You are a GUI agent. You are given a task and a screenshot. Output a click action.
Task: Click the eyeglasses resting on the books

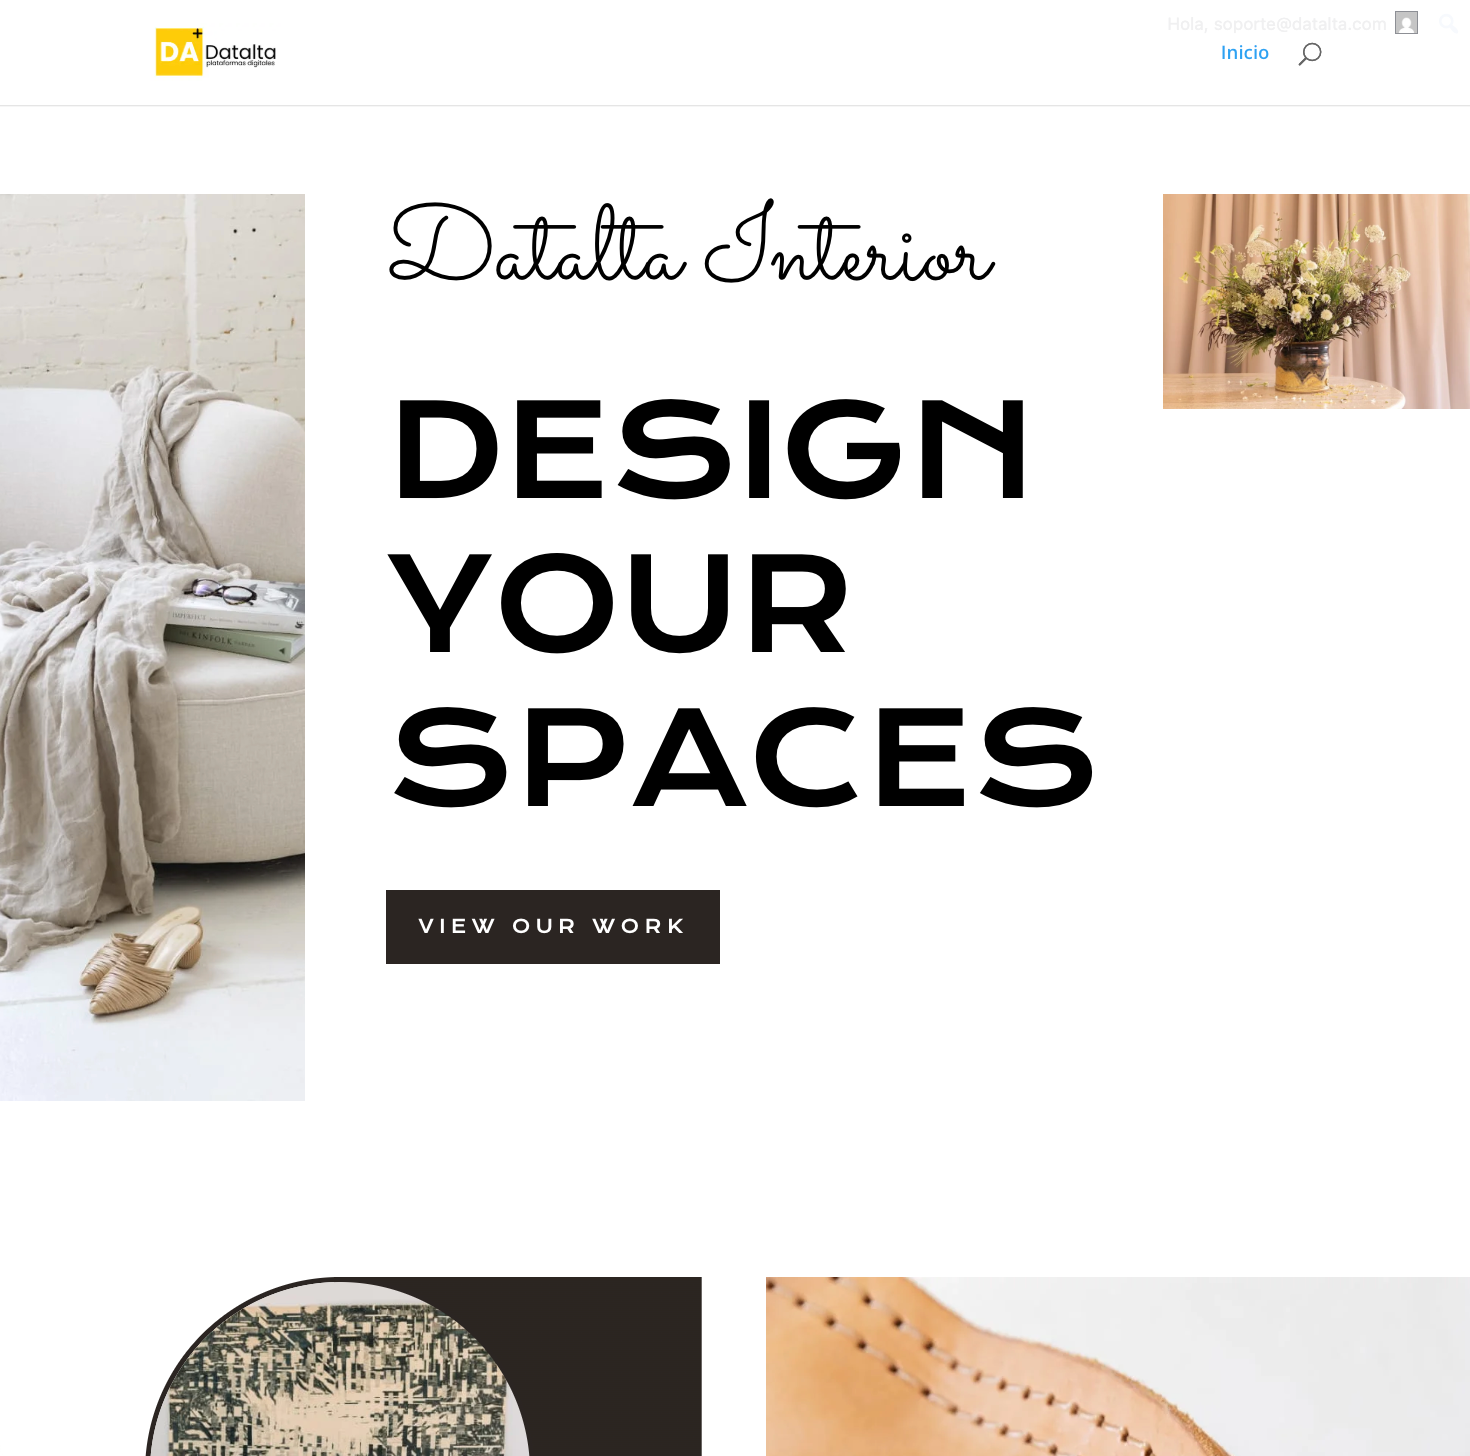click(222, 592)
